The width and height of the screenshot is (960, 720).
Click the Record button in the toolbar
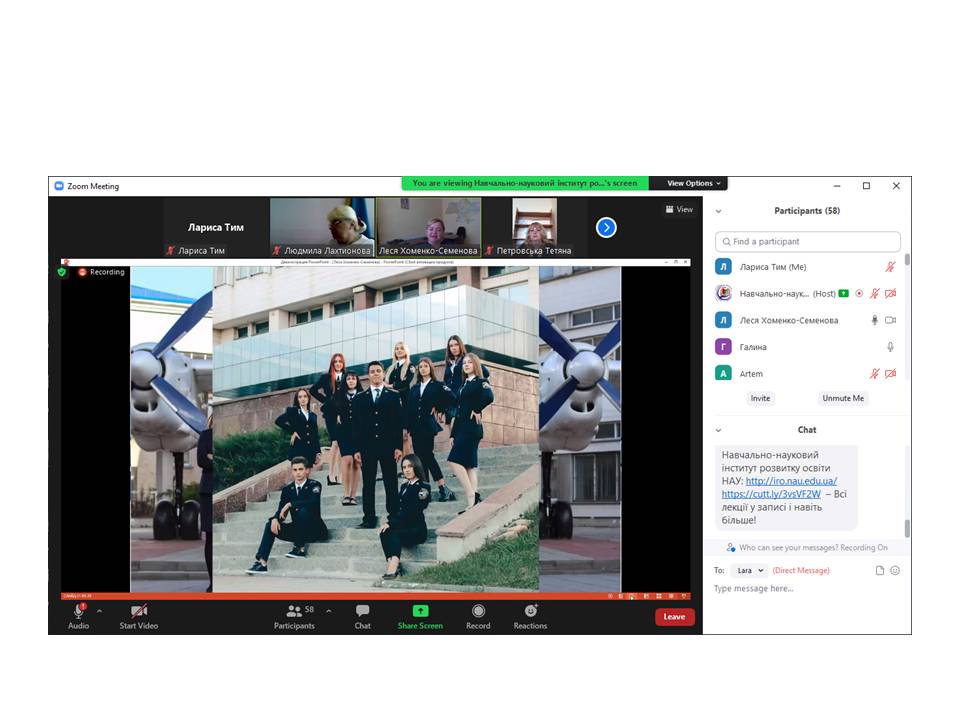coord(478,612)
